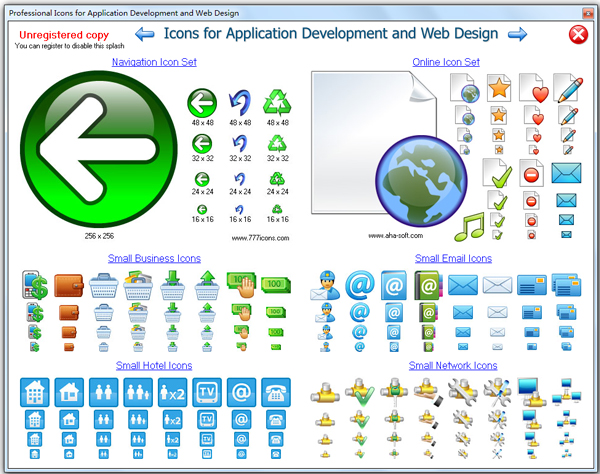Click the 48 x 48 green recycle icon
This screenshot has width=600, height=474.
[x=277, y=103]
